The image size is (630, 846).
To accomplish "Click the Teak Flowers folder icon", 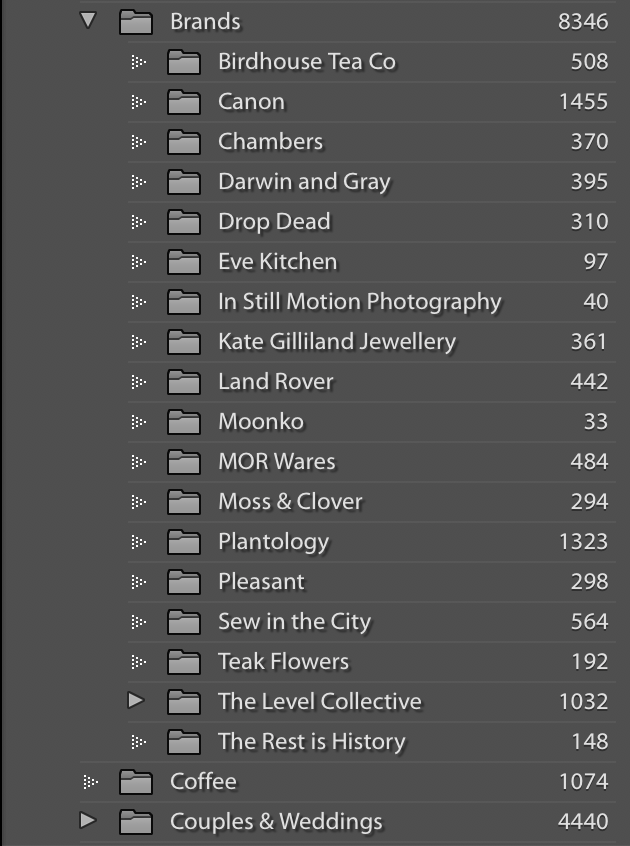I will click(x=184, y=661).
